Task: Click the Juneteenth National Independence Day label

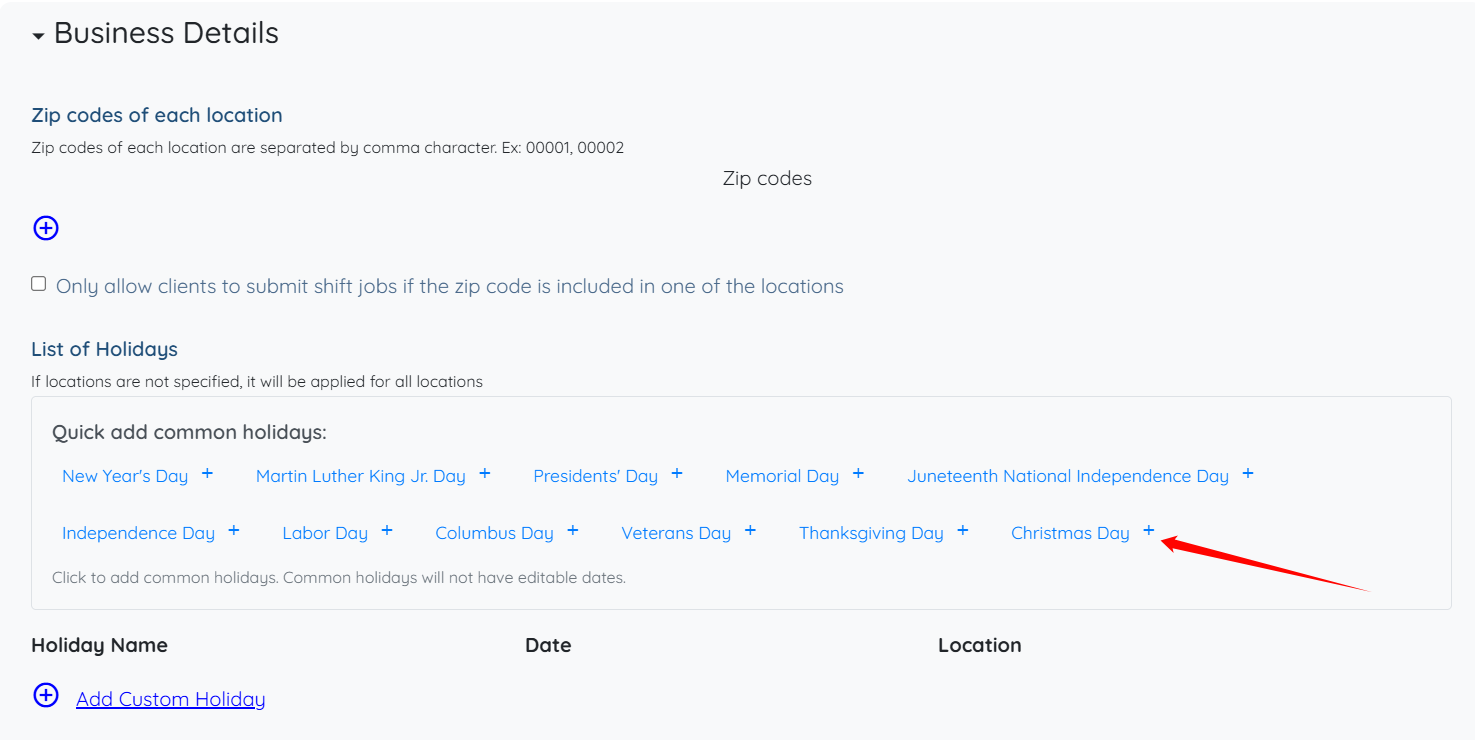Action: tap(1067, 476)
